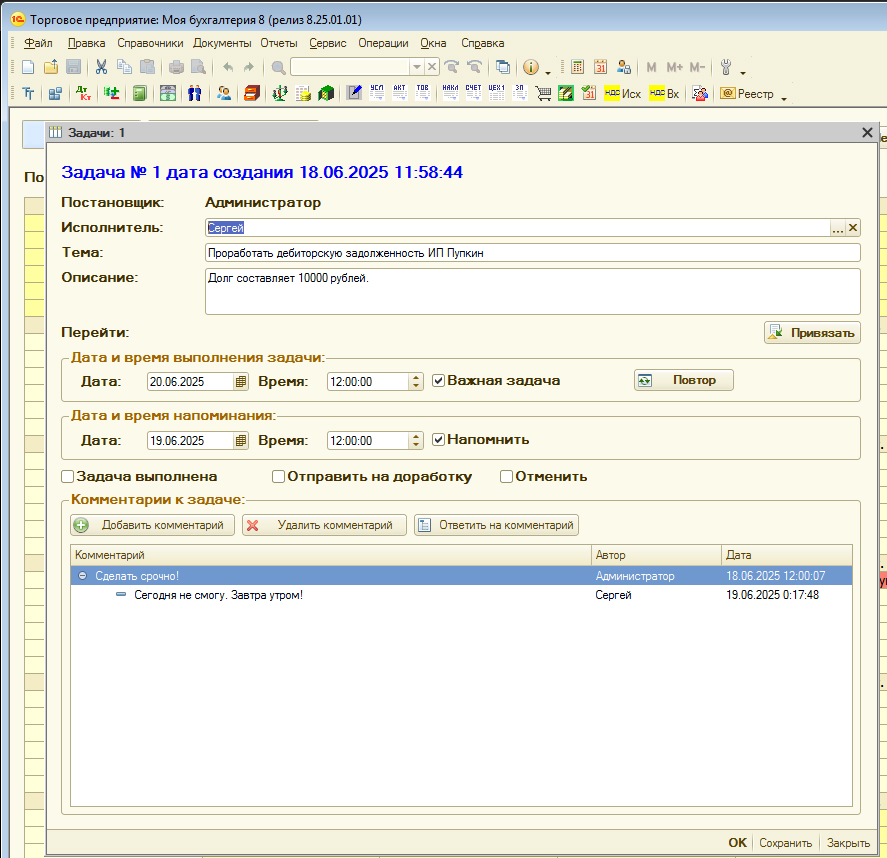Click the help information icon in the toolbar
This screenshot has width=887, height=858.
tap(530, 67)
